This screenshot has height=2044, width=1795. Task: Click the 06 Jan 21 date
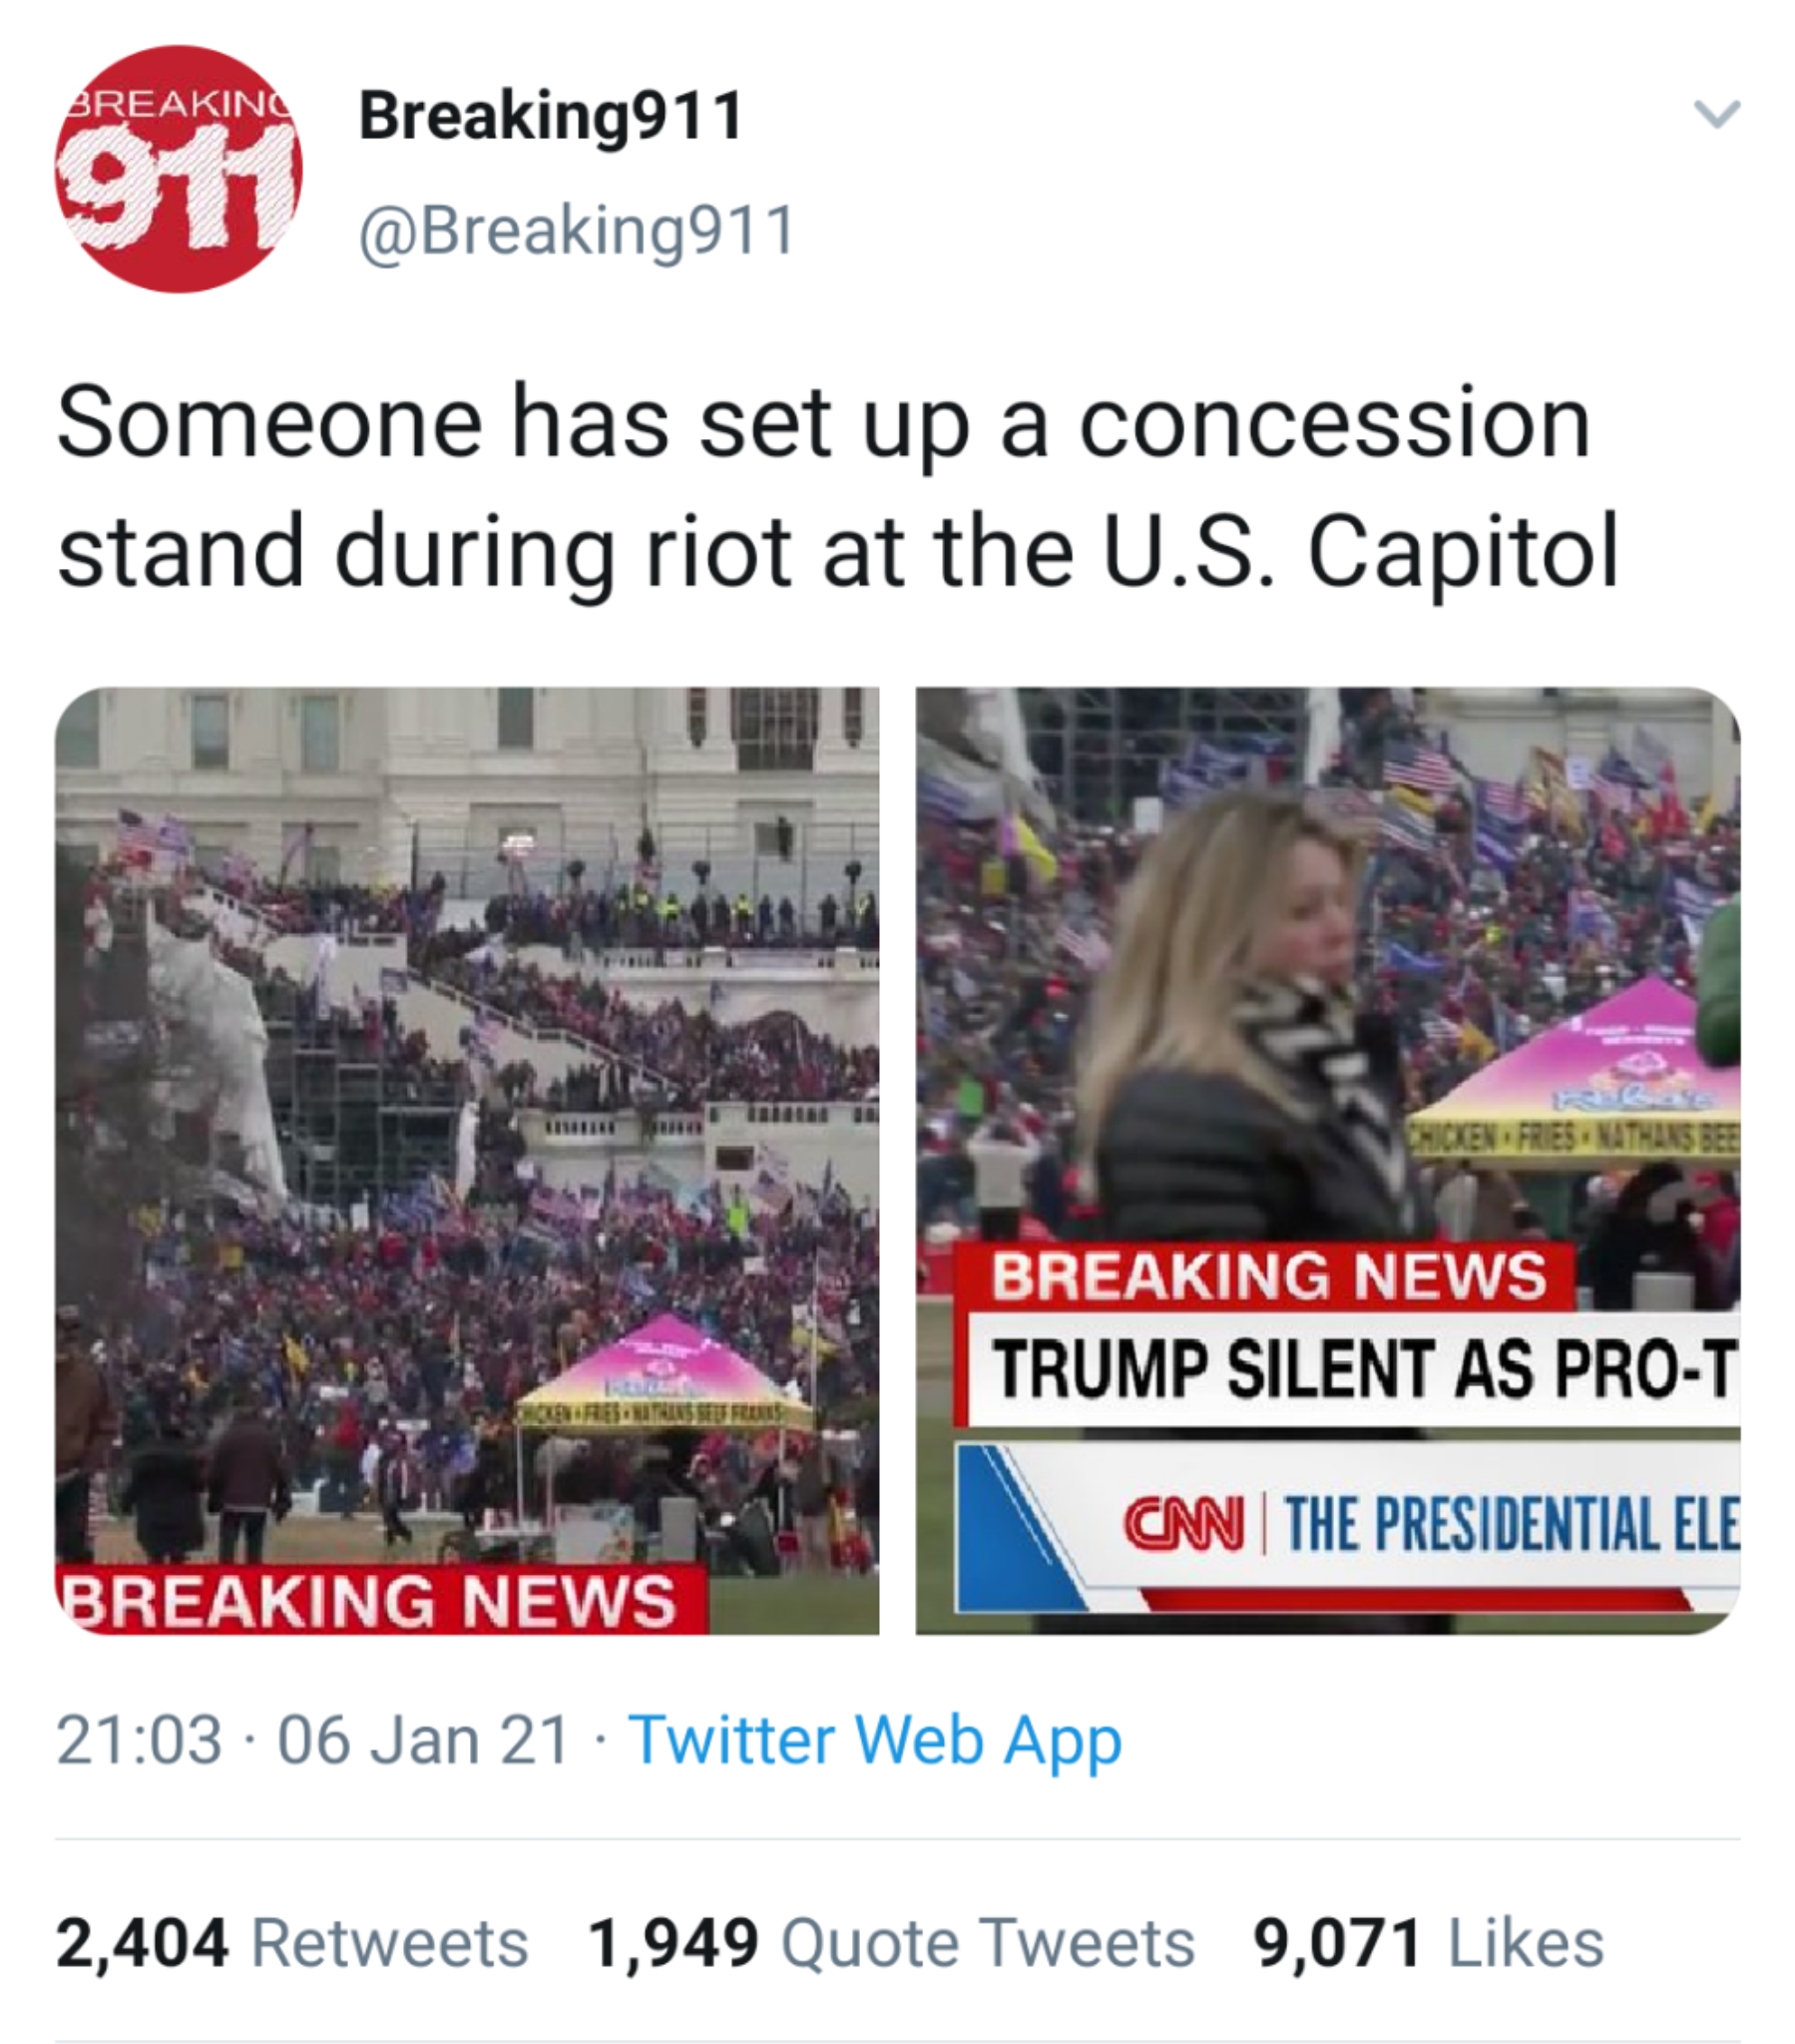point(423,1741)
